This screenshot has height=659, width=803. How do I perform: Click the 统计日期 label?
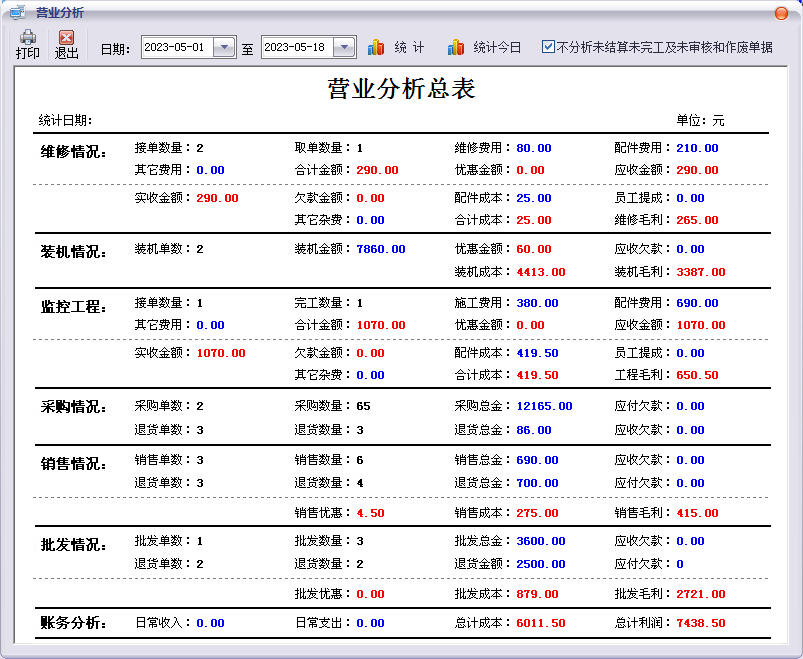[66, 120]
